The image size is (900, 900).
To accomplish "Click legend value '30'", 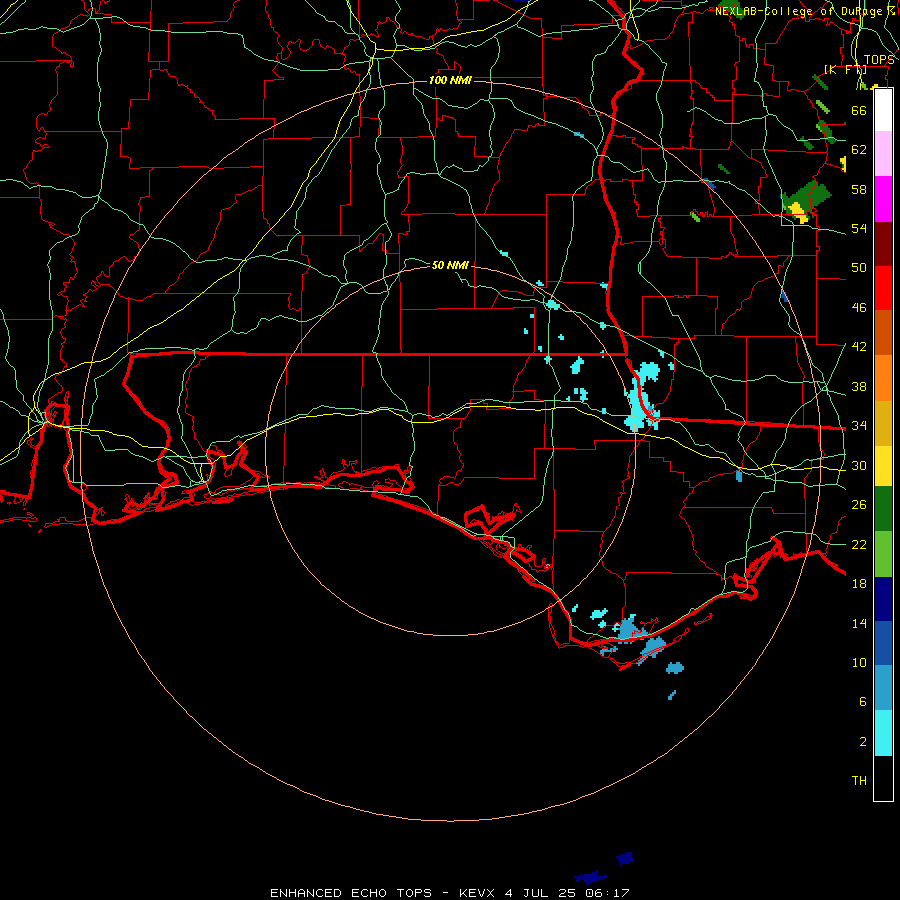I will pyautogui.click(x=859, y=465).
